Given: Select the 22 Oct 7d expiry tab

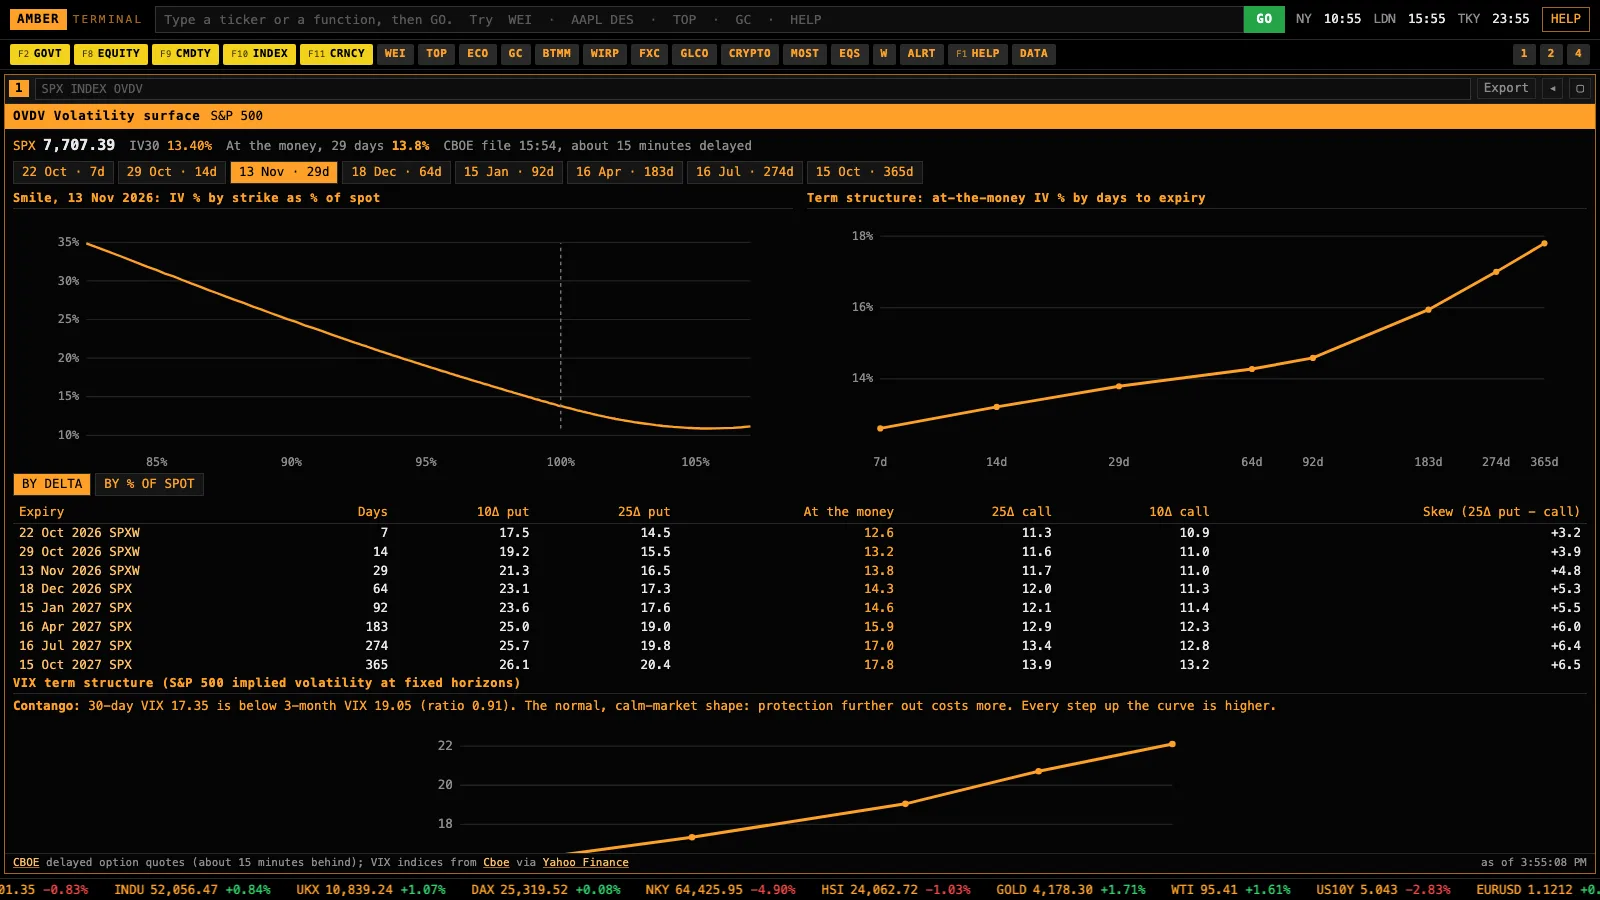Looking at the screenshot, I should [x=63, y=172].
